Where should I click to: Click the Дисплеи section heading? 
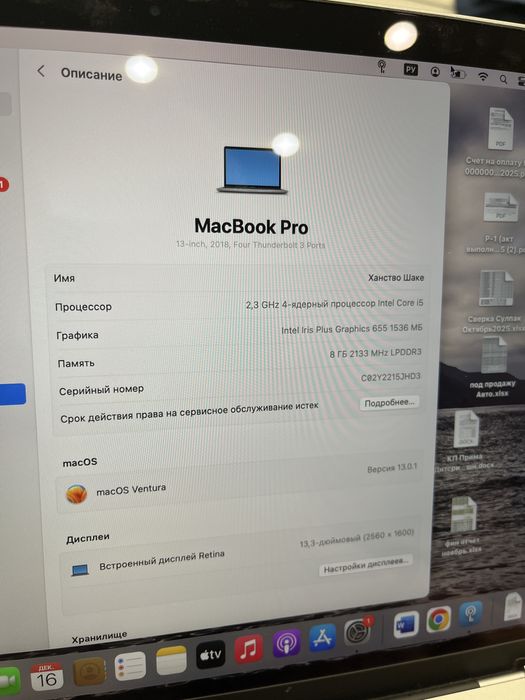[88, 538]
